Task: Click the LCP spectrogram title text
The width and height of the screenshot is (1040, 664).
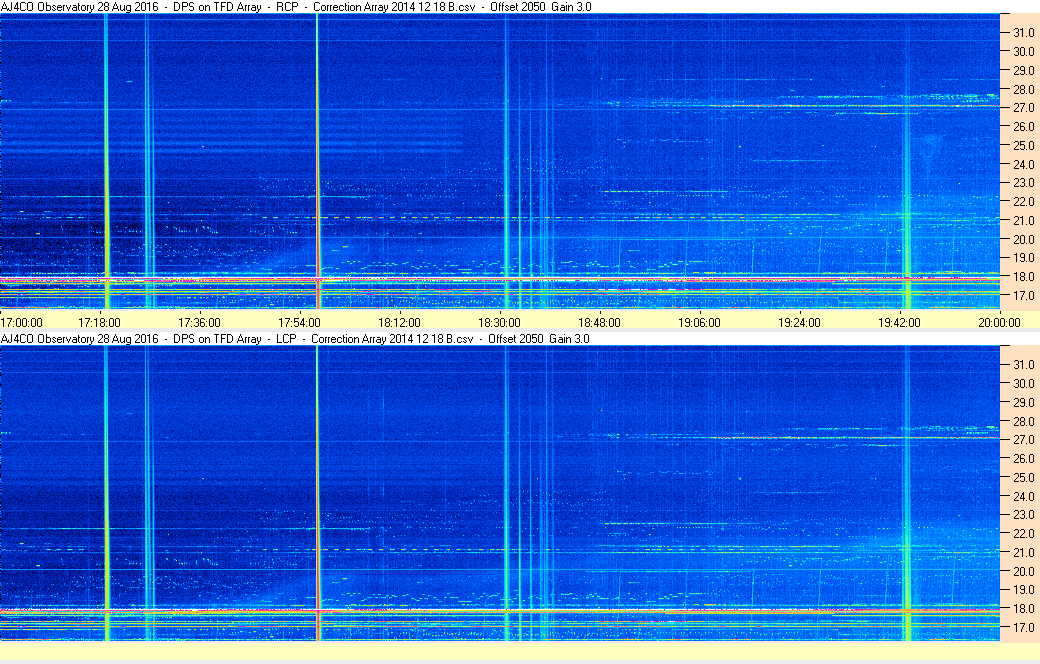Action: 294,338
